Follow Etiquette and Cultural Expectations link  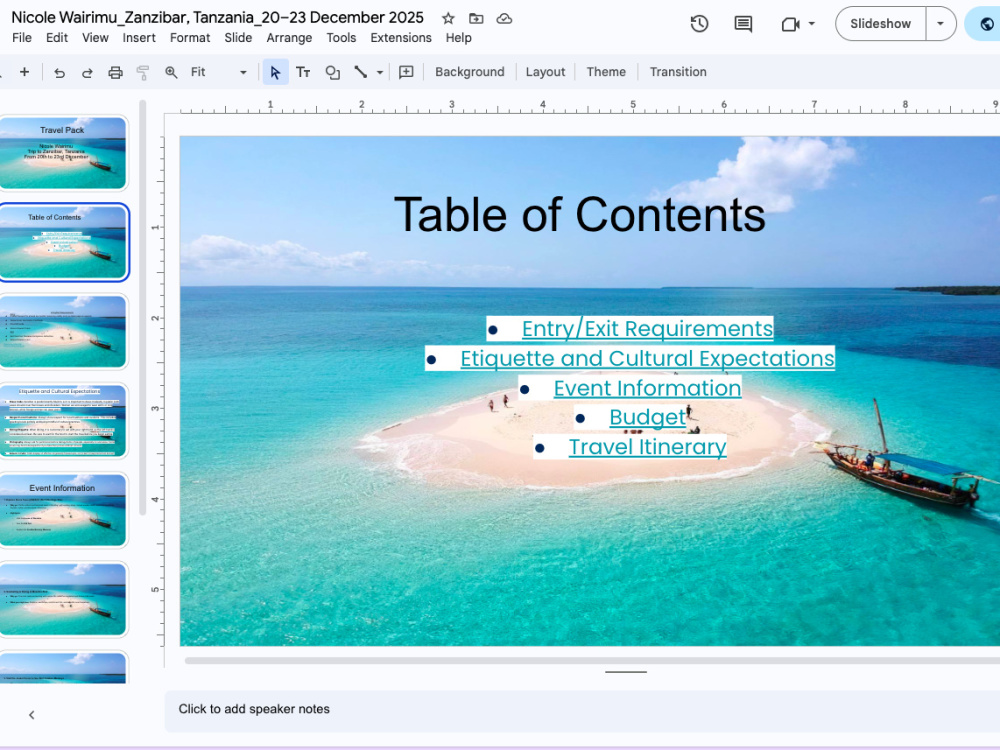[x=647, y=358]
